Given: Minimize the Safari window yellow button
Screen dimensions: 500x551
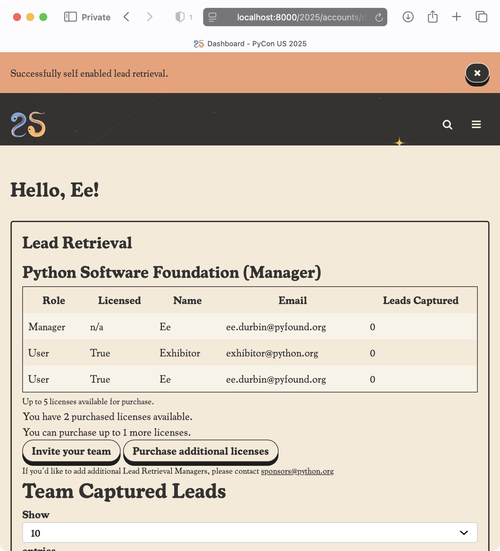Looking at the screenshot, I should pyautogui.click(x=30, y=17).
